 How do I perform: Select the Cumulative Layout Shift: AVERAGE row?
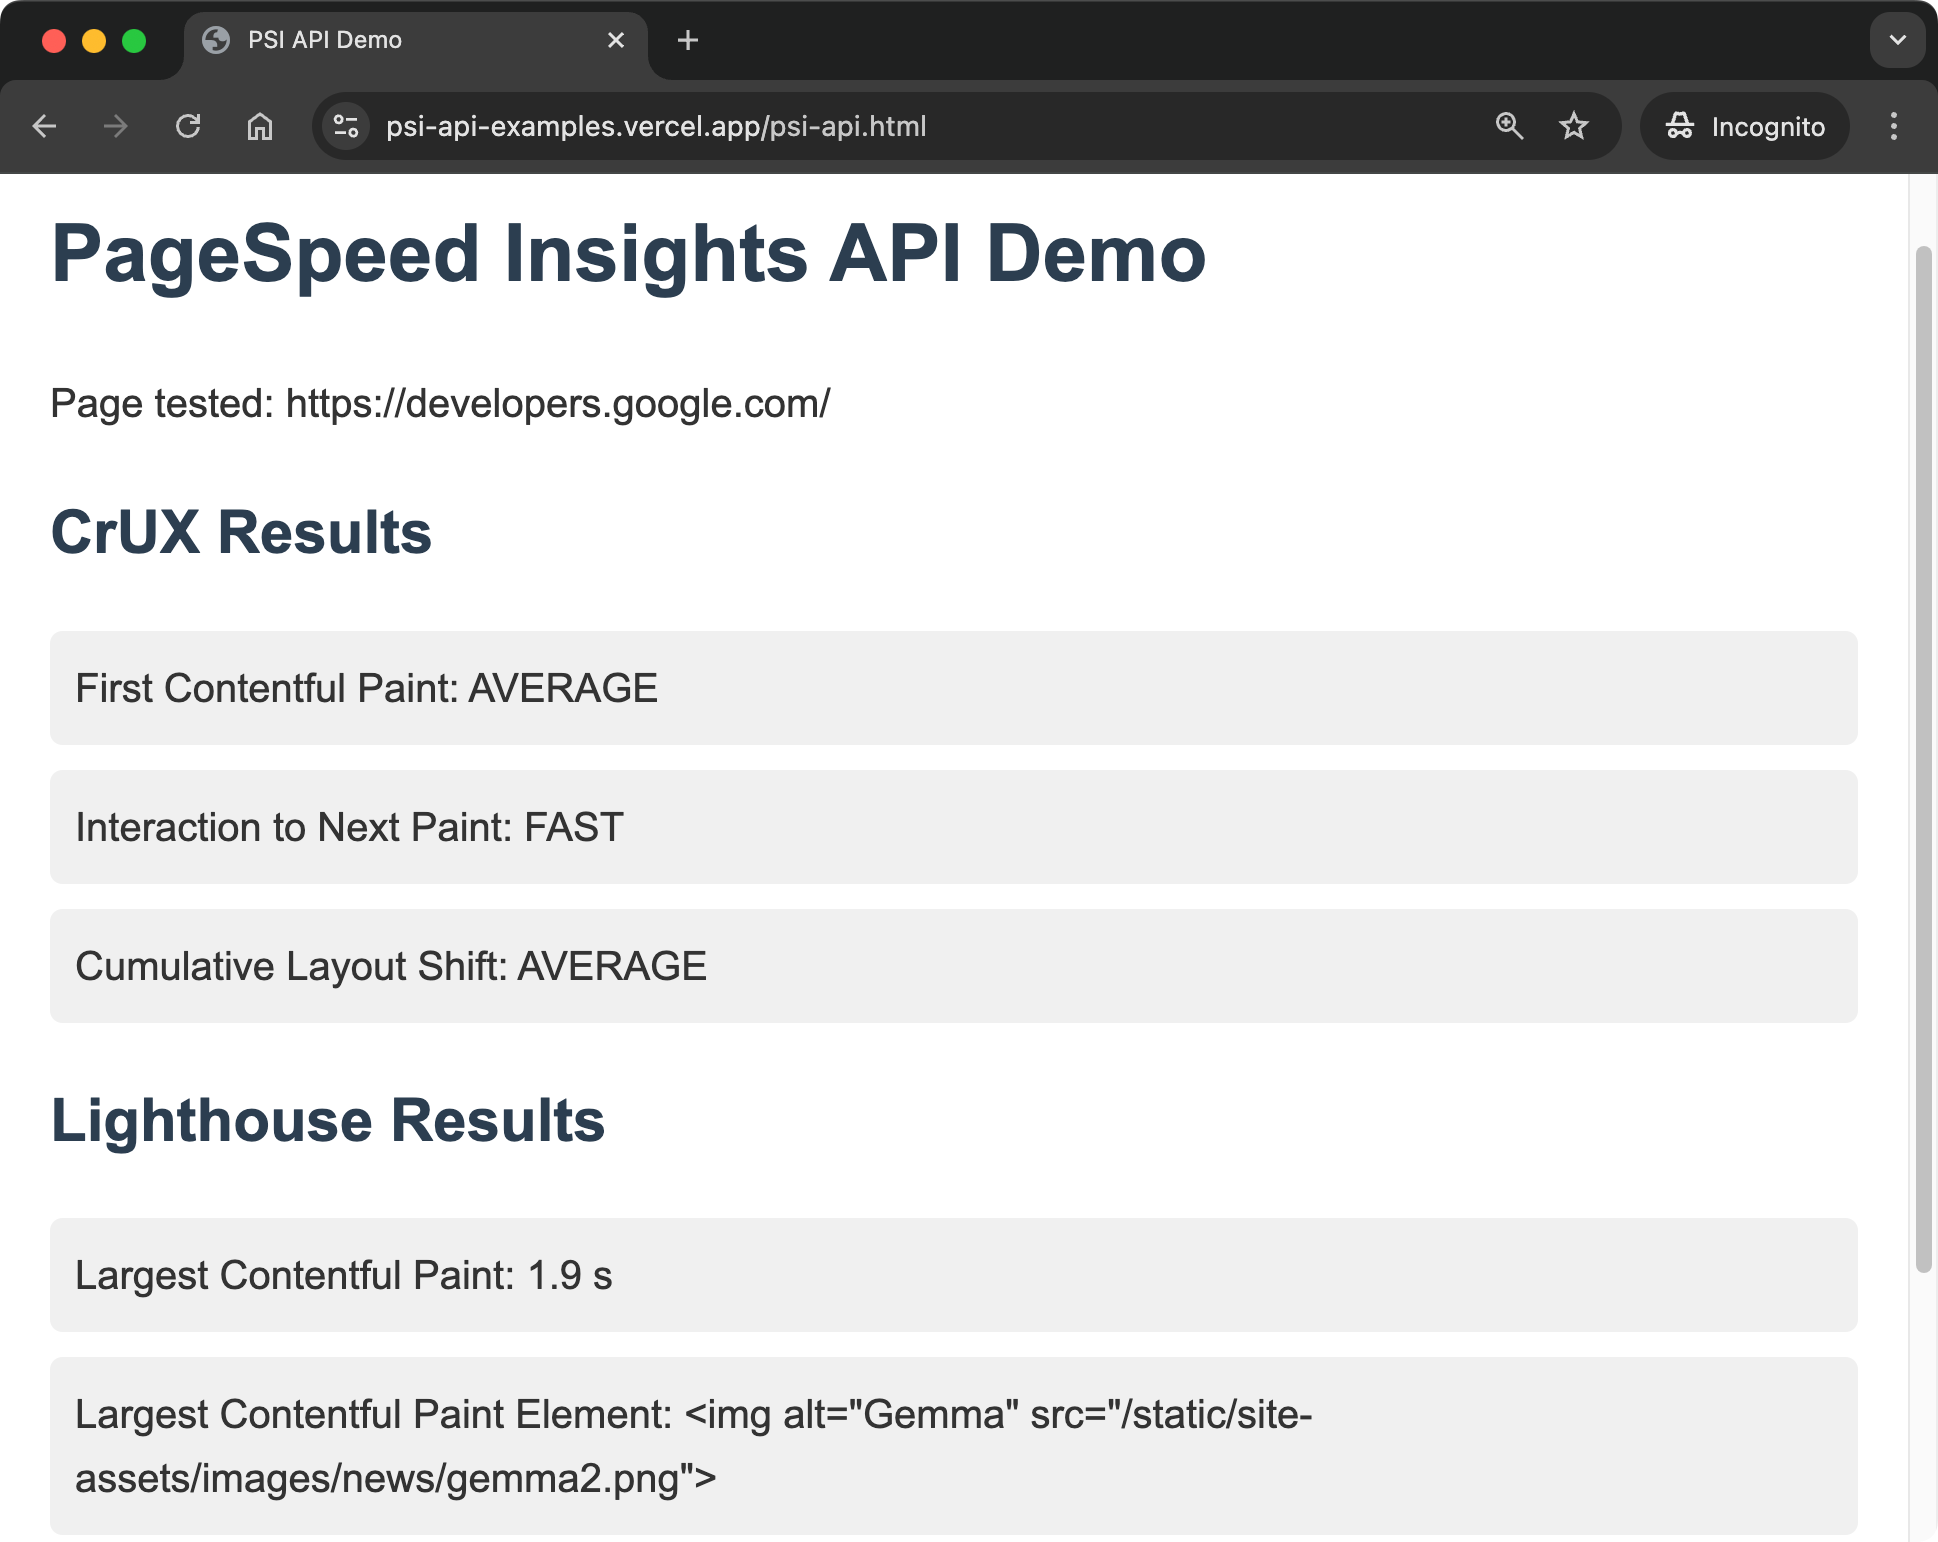point(954,966)
